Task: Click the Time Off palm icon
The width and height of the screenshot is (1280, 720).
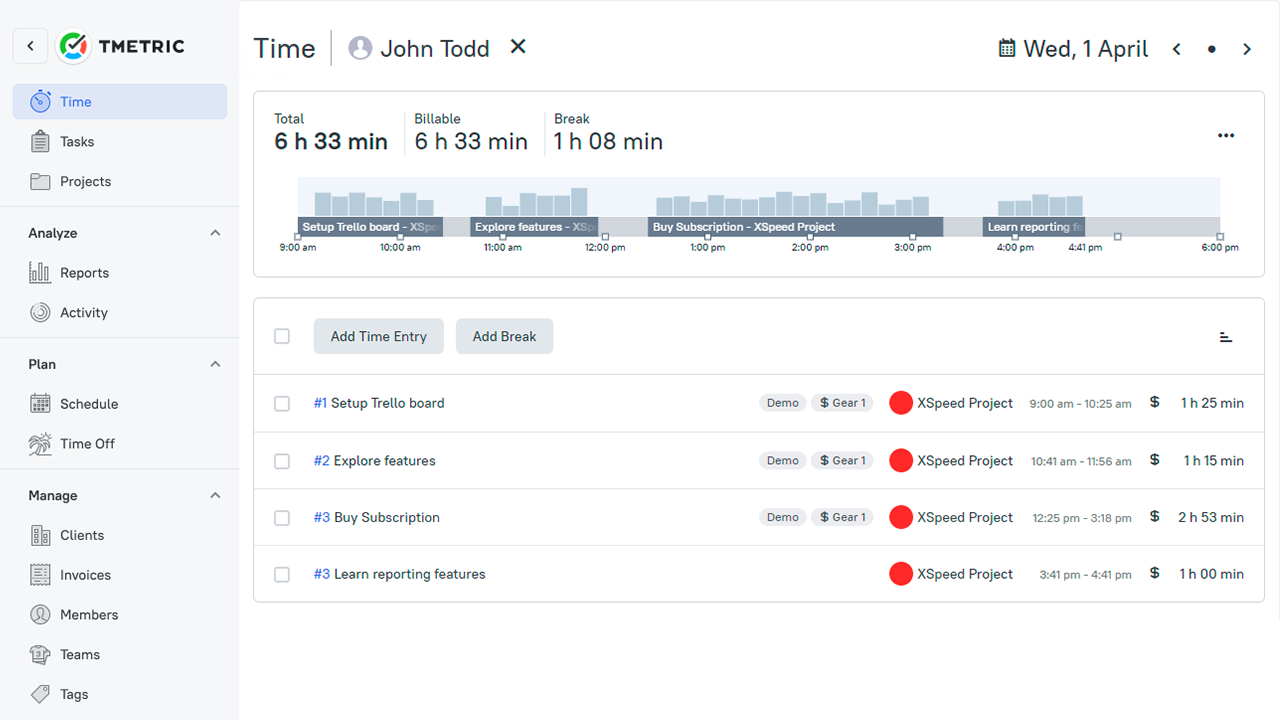Action: click(39, 444)
